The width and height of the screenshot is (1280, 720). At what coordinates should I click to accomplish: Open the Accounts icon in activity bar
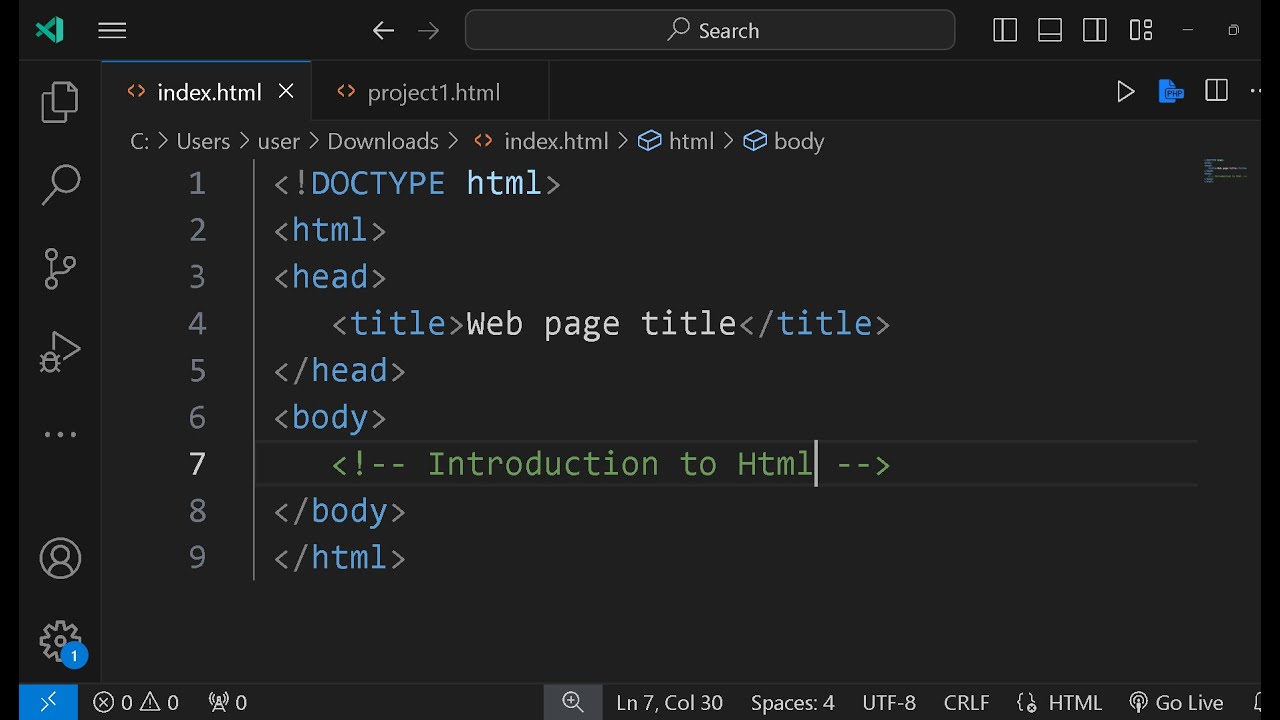coord(60,558)
